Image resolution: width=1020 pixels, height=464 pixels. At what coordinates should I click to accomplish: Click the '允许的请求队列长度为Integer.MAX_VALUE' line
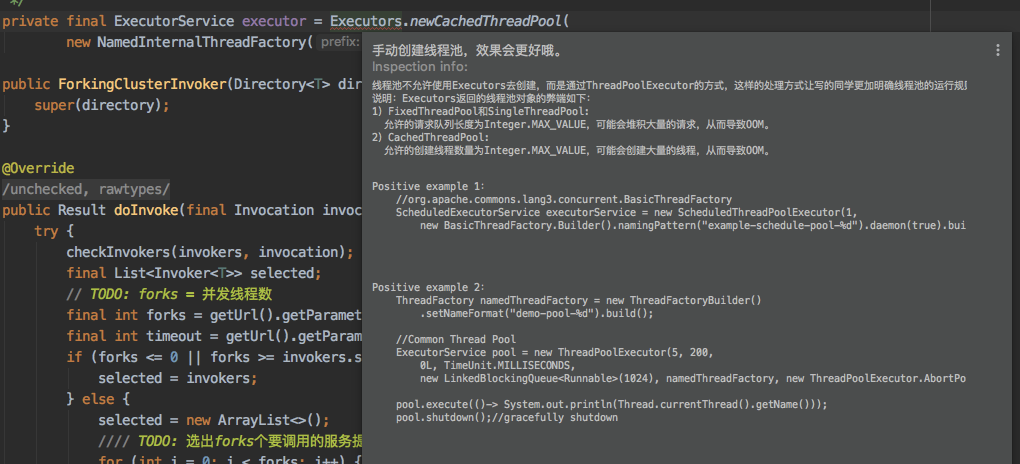click(578, 124)
